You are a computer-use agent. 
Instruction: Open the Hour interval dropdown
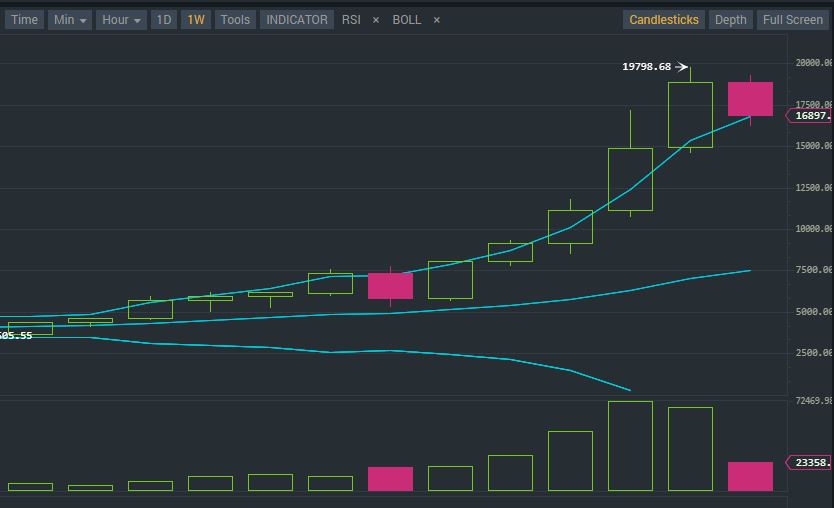click(x=121, y=20)
